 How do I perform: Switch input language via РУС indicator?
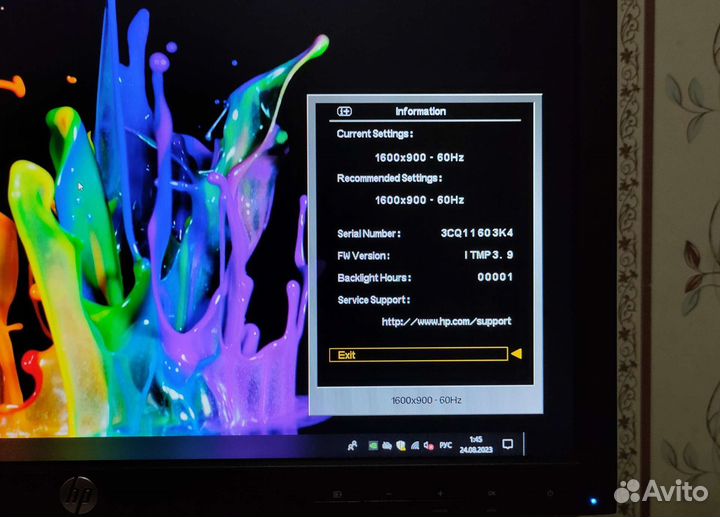pyautogui.click(x=445, y=445)
